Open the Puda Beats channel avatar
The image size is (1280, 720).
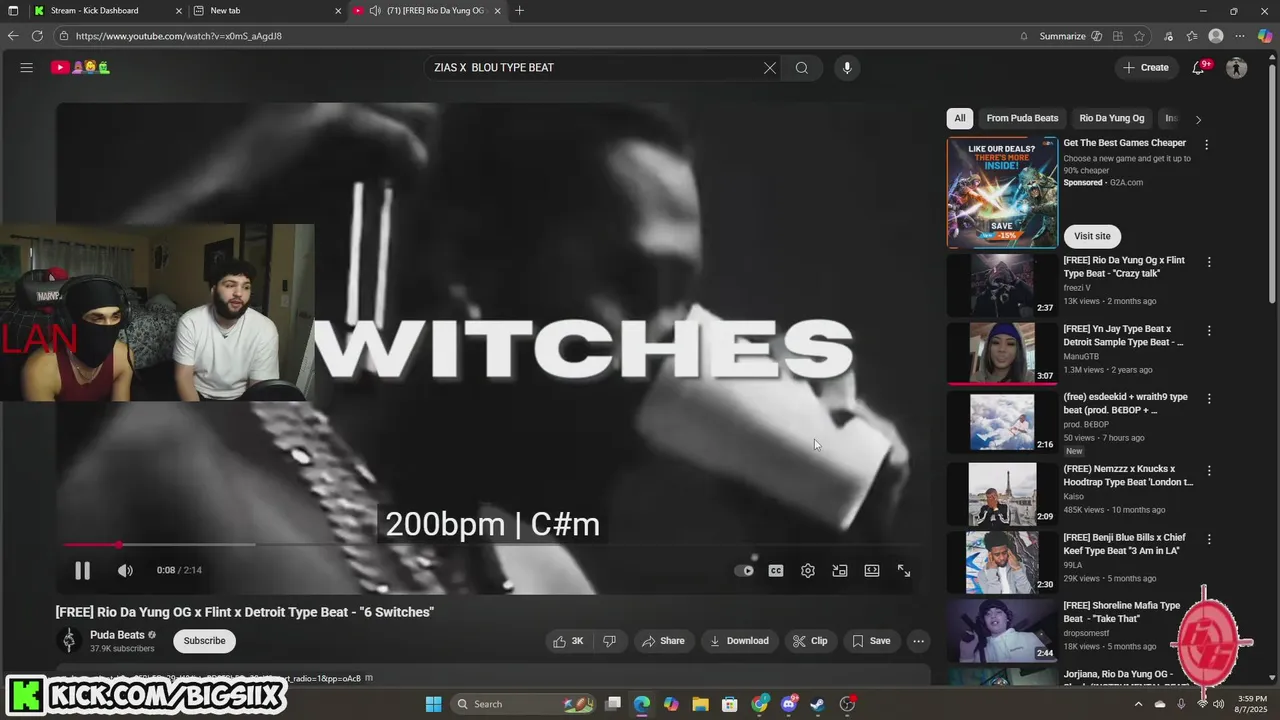pos(69,641)
